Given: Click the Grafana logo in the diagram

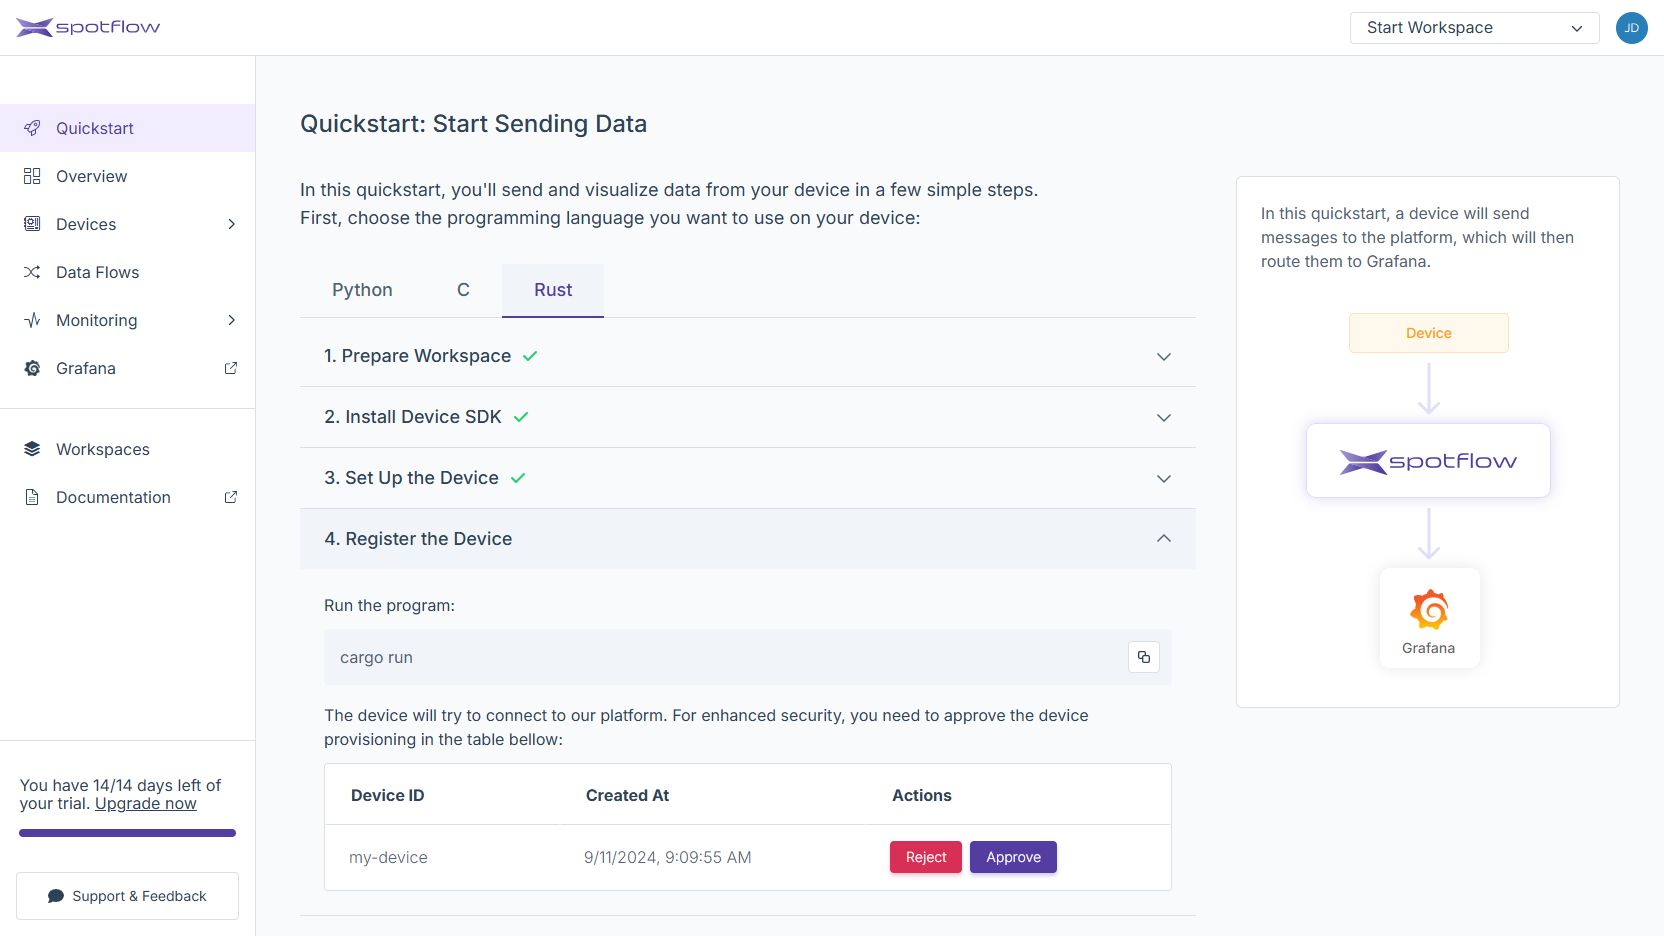Looking at the screenshot, I should coord(1429,609).
